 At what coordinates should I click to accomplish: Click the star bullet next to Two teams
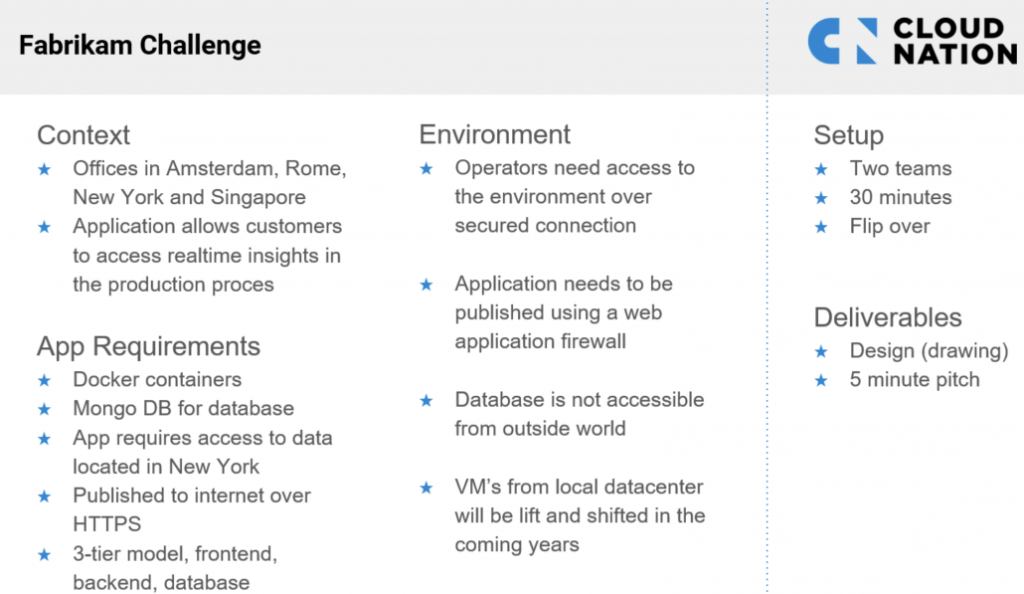tap(822, 169)
